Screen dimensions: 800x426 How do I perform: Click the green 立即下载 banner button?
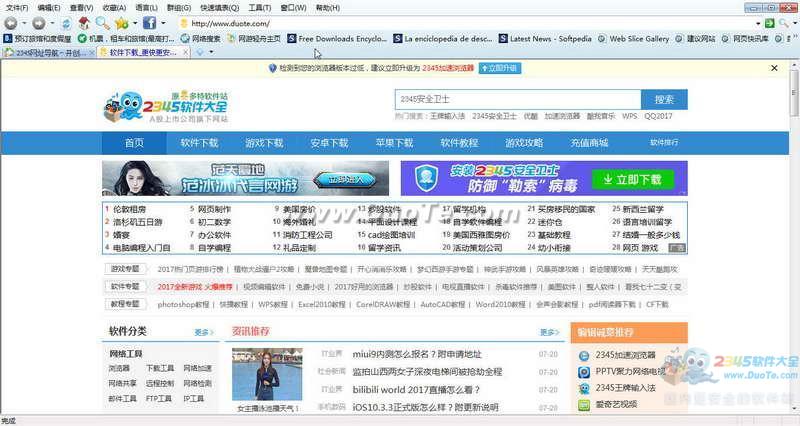(633, 179)
